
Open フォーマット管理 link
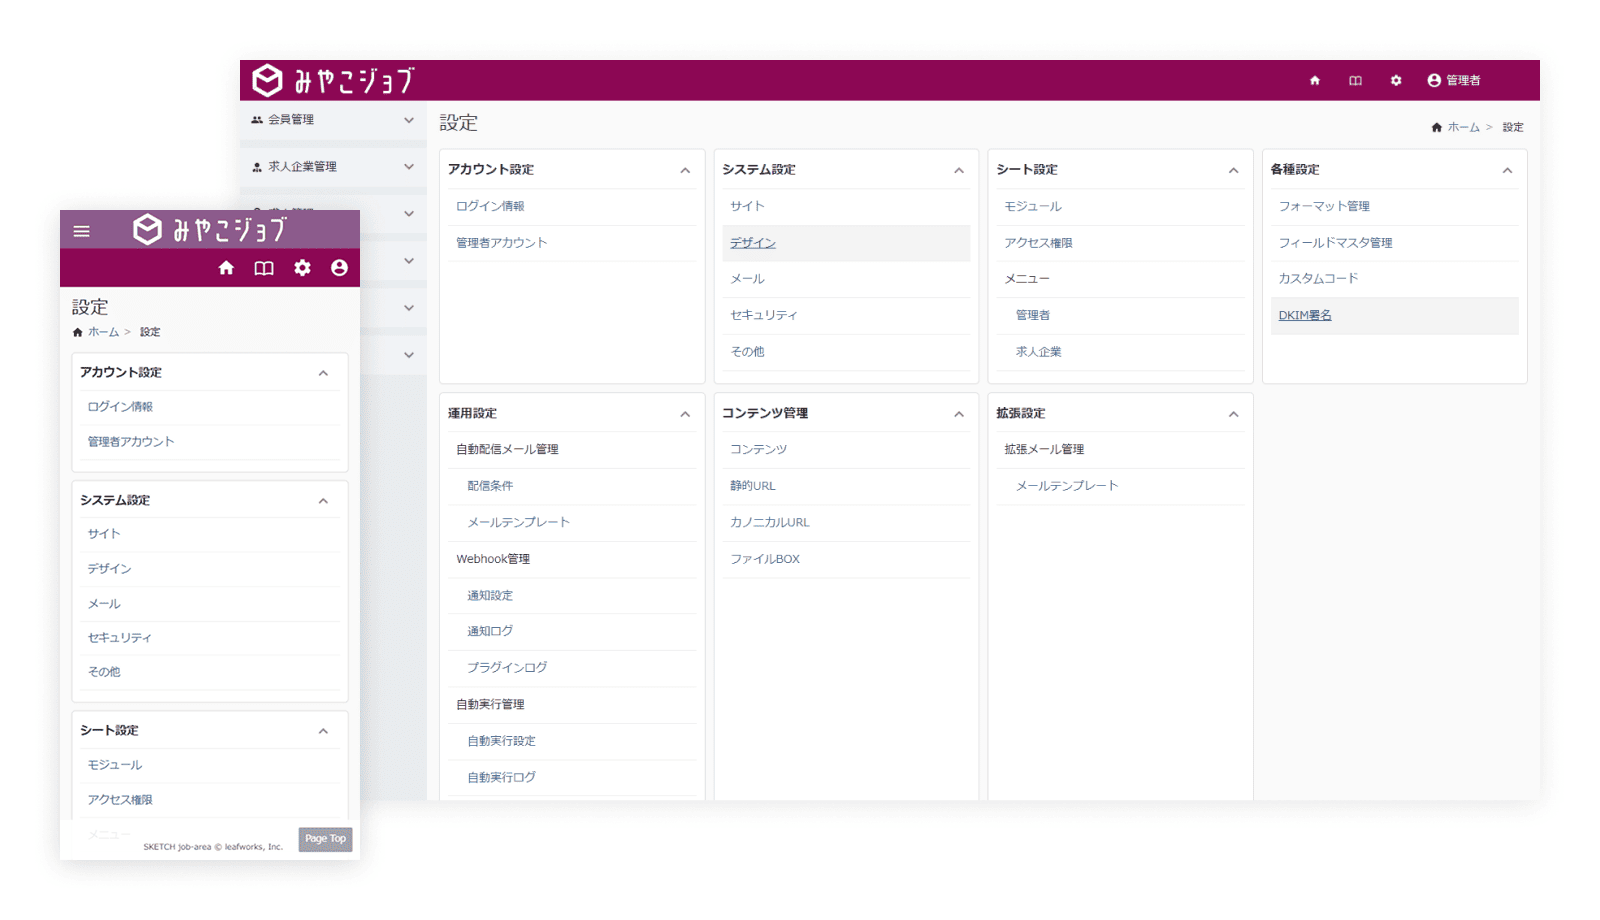click(x=1324, y=206)
